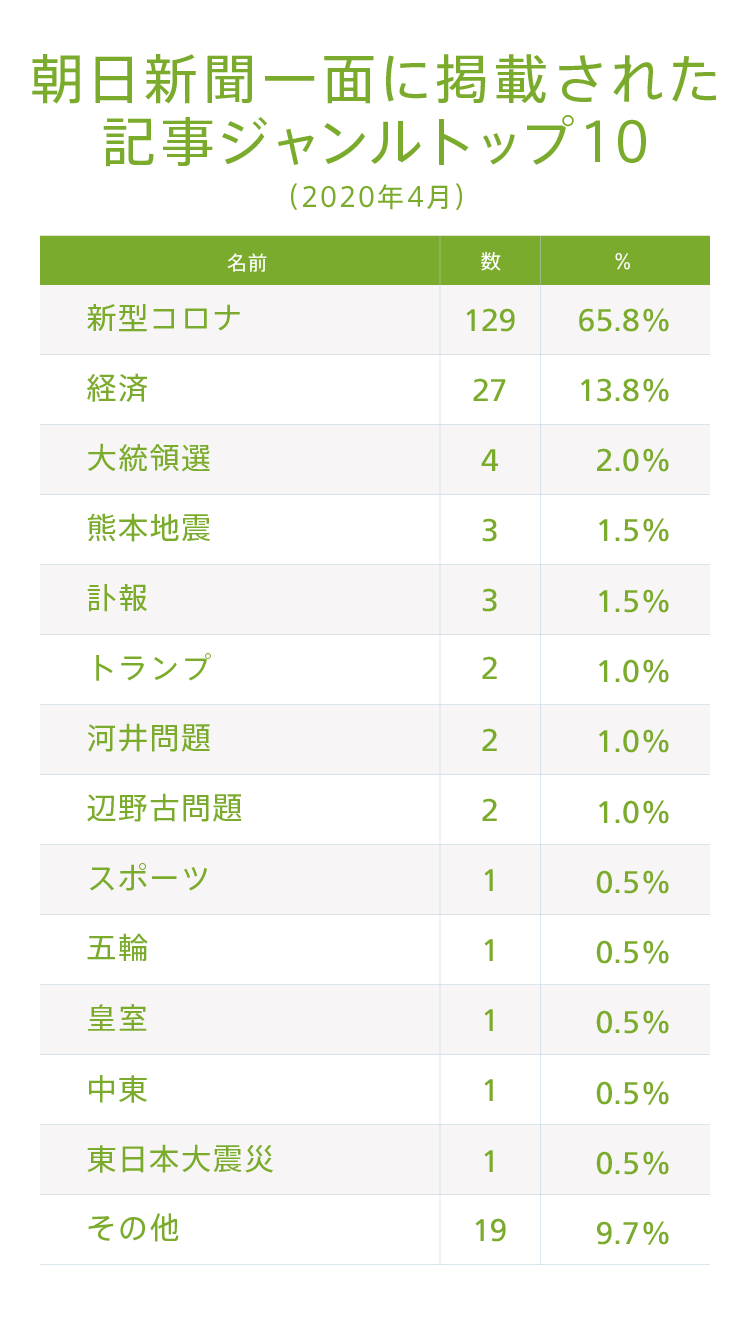Click the トランプ genre name
Screen dimensions: 750x1322
click(x=149, y=669)
